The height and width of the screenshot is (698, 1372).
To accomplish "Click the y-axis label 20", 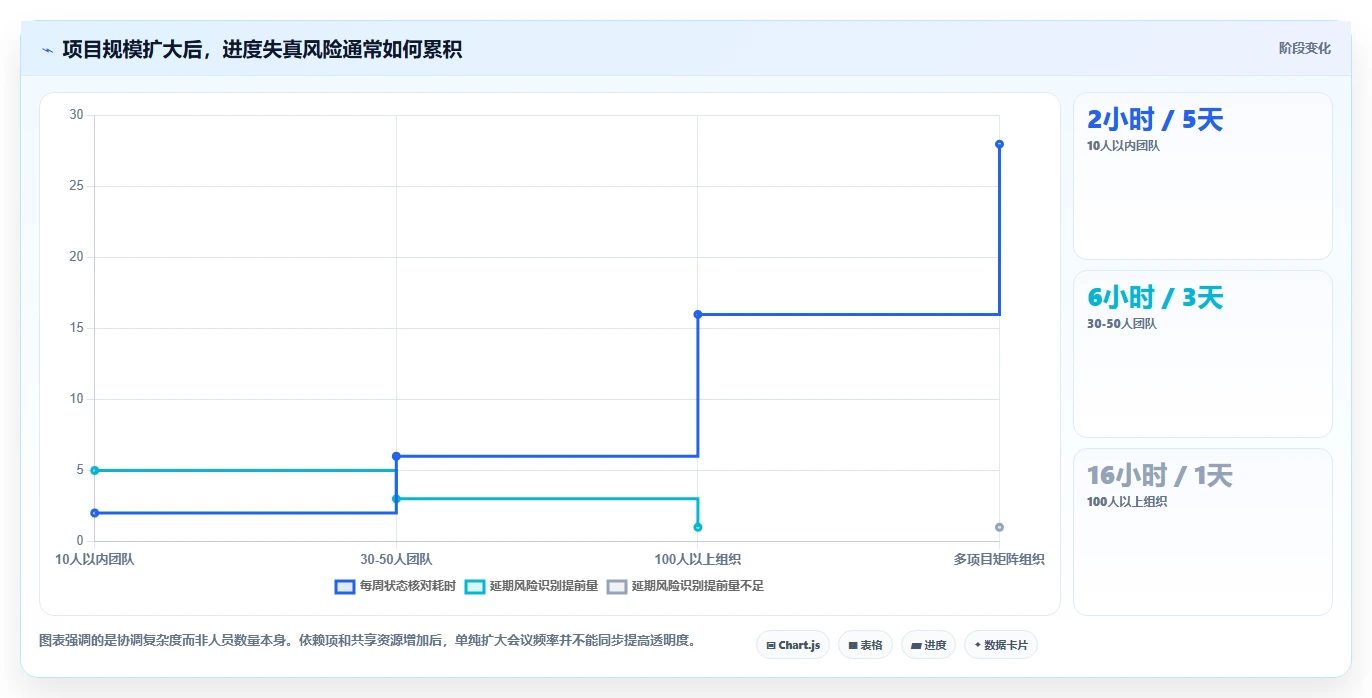I will point(77,257).
